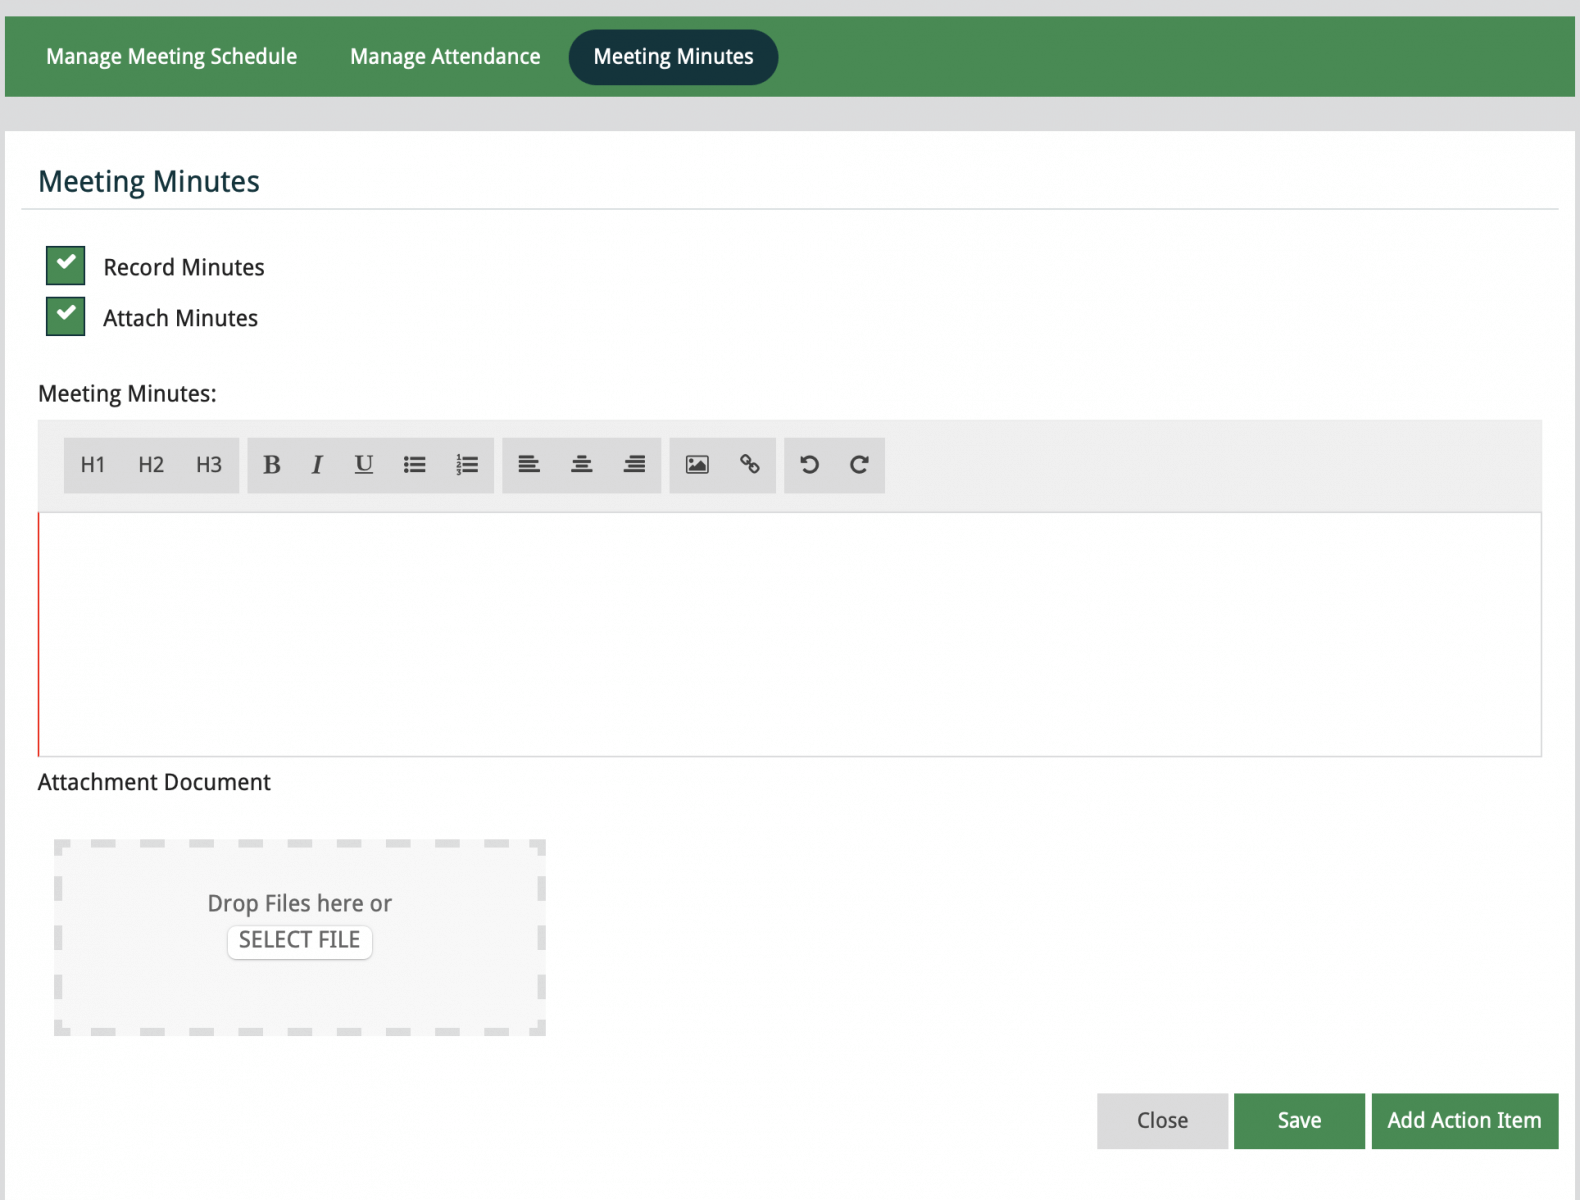The height and width of the screenshot is (1200, 1580).
Task: Insert a bulleted list
Action: (415, 465)
